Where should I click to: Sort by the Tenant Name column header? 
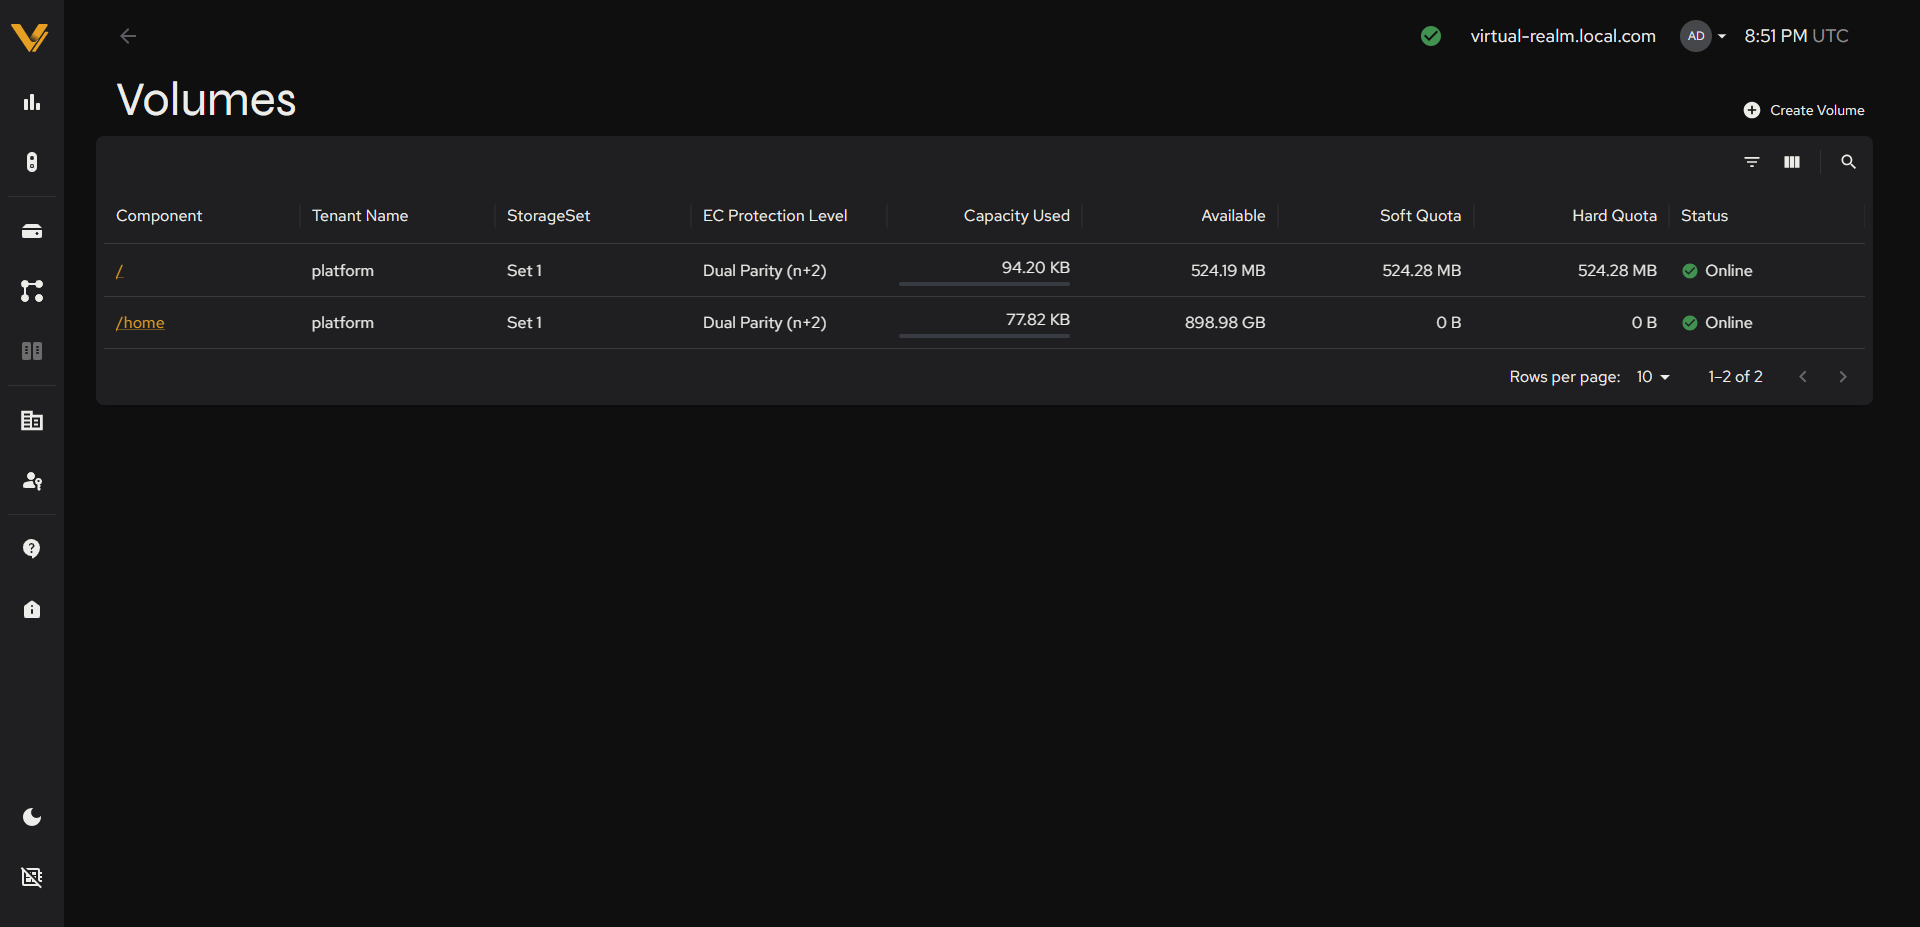click(x=360, y=216)
